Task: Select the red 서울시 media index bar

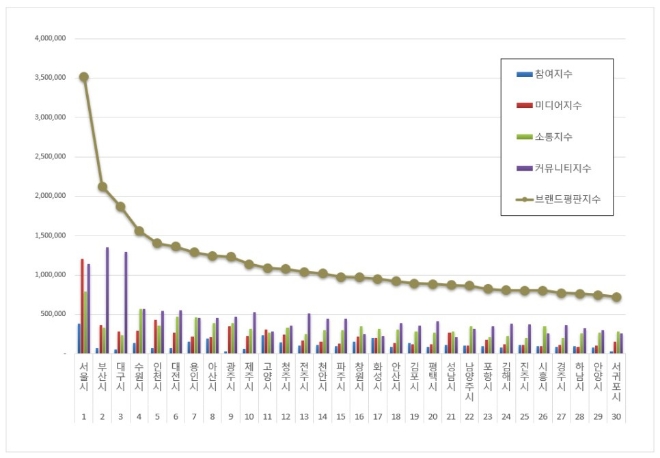Action: [82, 305]
